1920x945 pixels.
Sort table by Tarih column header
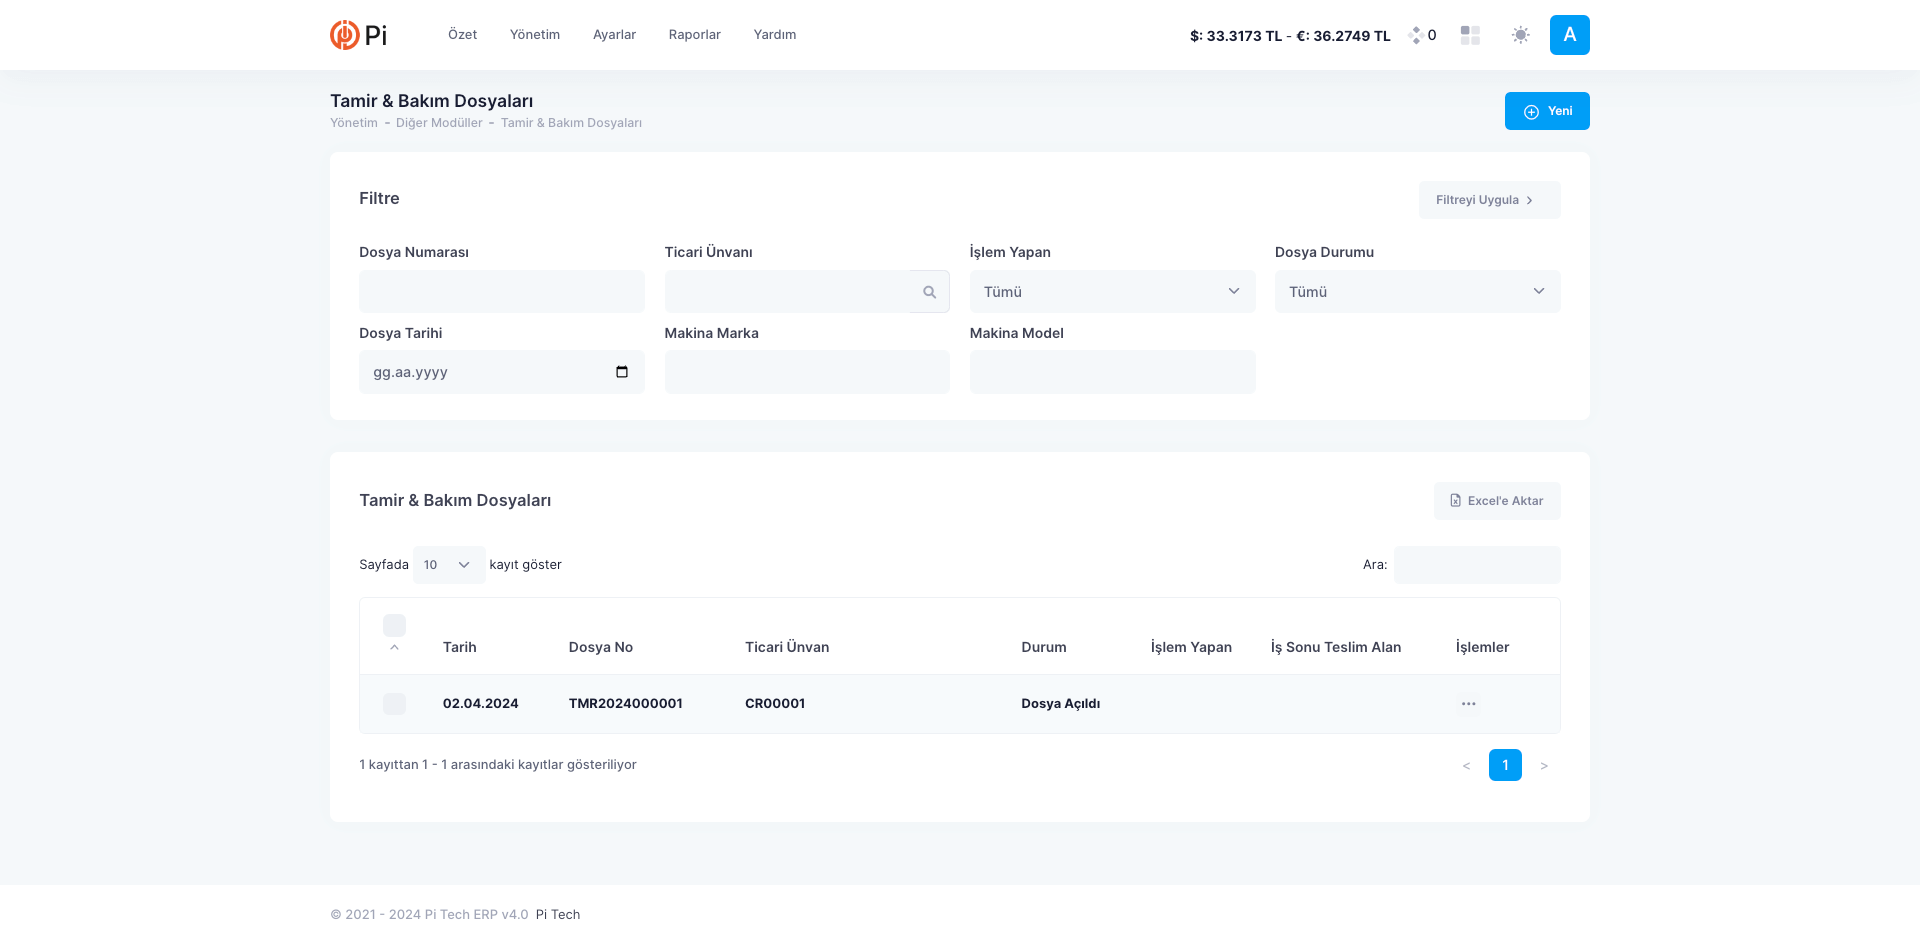tap(459, 647)
